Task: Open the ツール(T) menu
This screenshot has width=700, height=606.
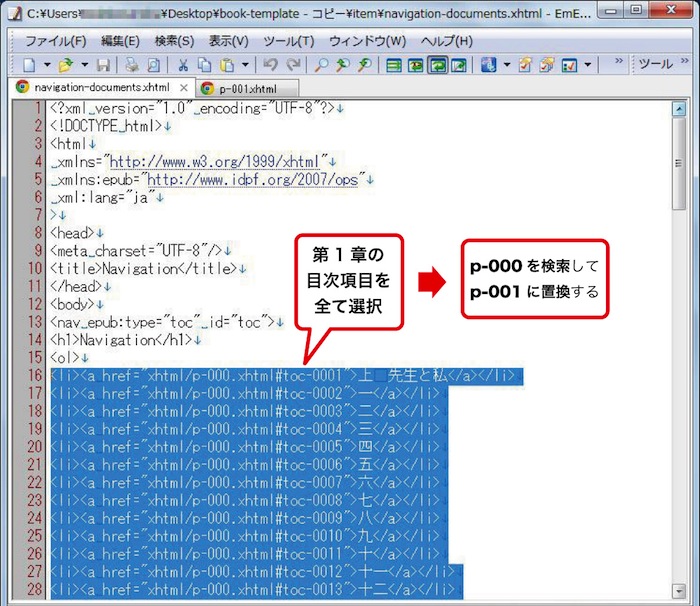Action: pos(288,41)
